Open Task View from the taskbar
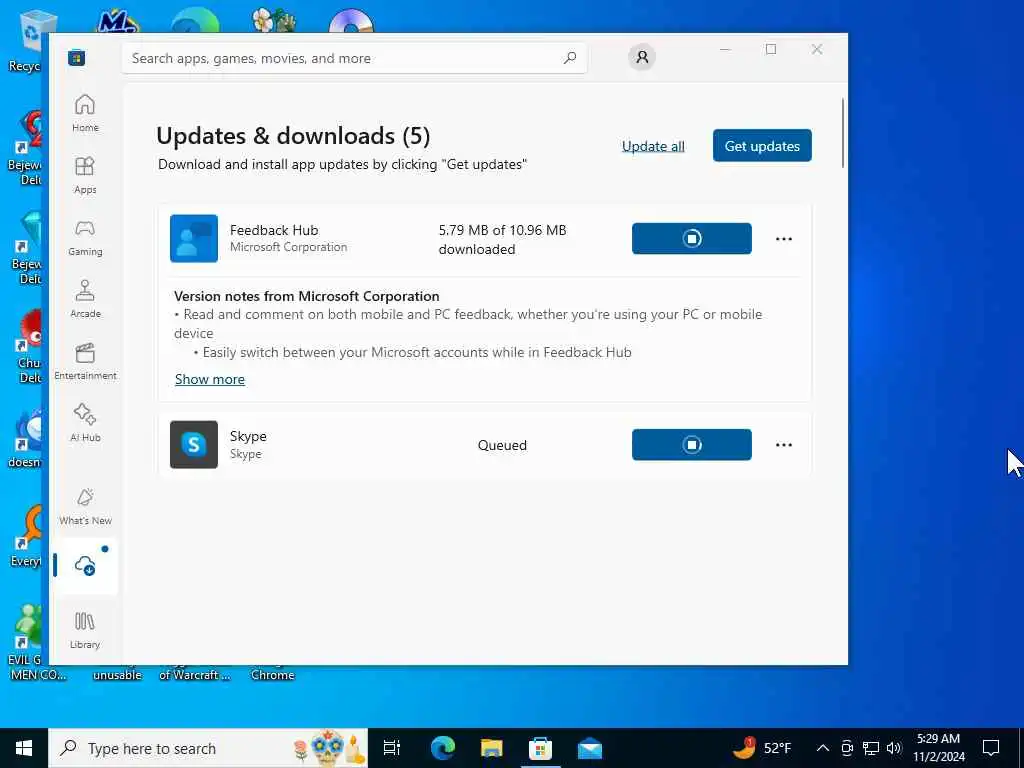The image size is (1024, 768). [392, 748]
